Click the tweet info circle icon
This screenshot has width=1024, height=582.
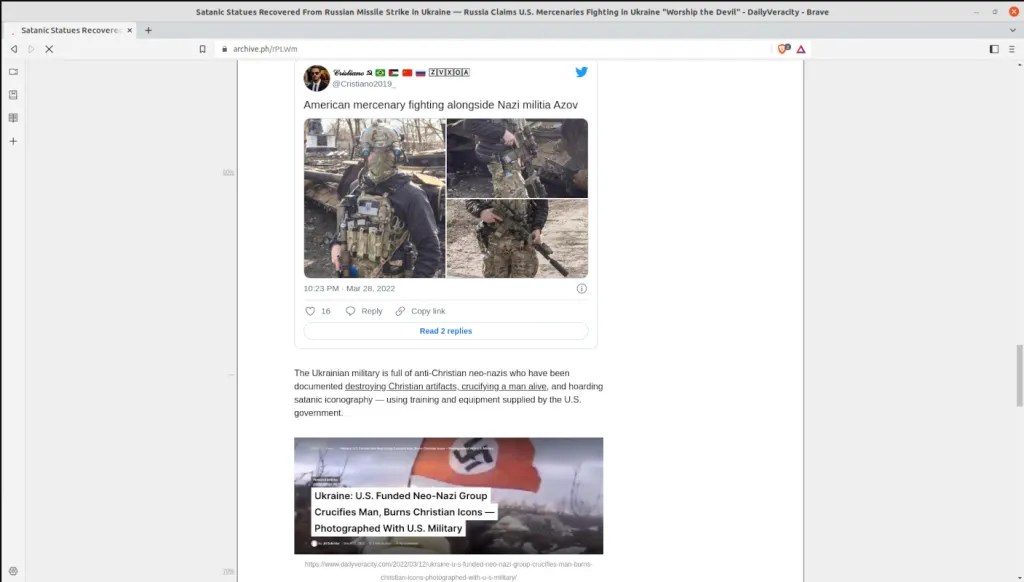click(581, 288)
